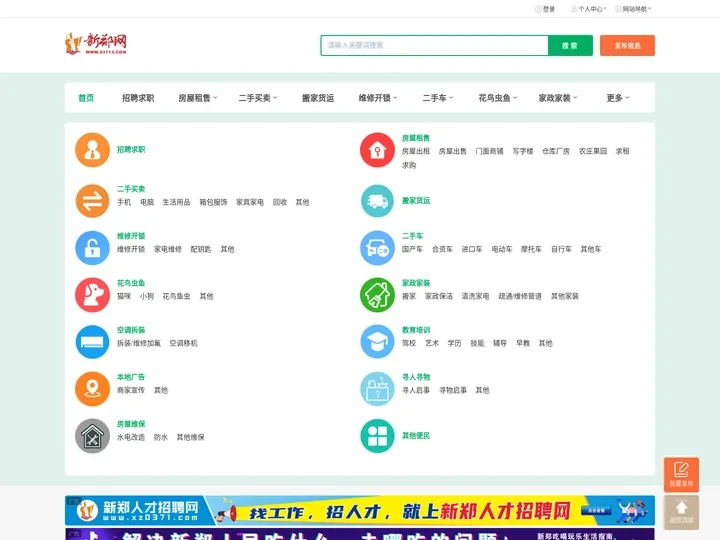Viewport: 720px width, 540px height.
Task: Open 家具家电 under 二手买卖
Action: coord(250,202)
